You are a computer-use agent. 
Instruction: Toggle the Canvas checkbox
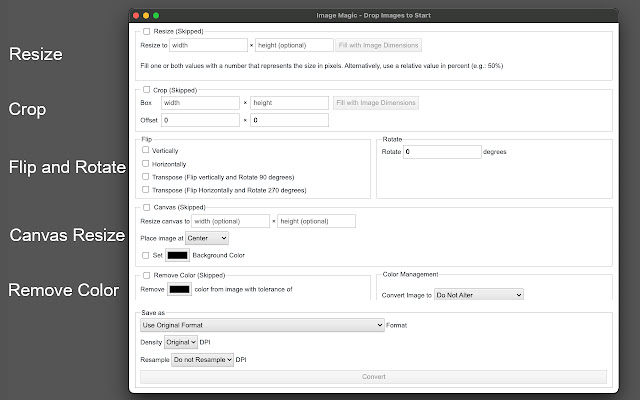coord(147,208)
